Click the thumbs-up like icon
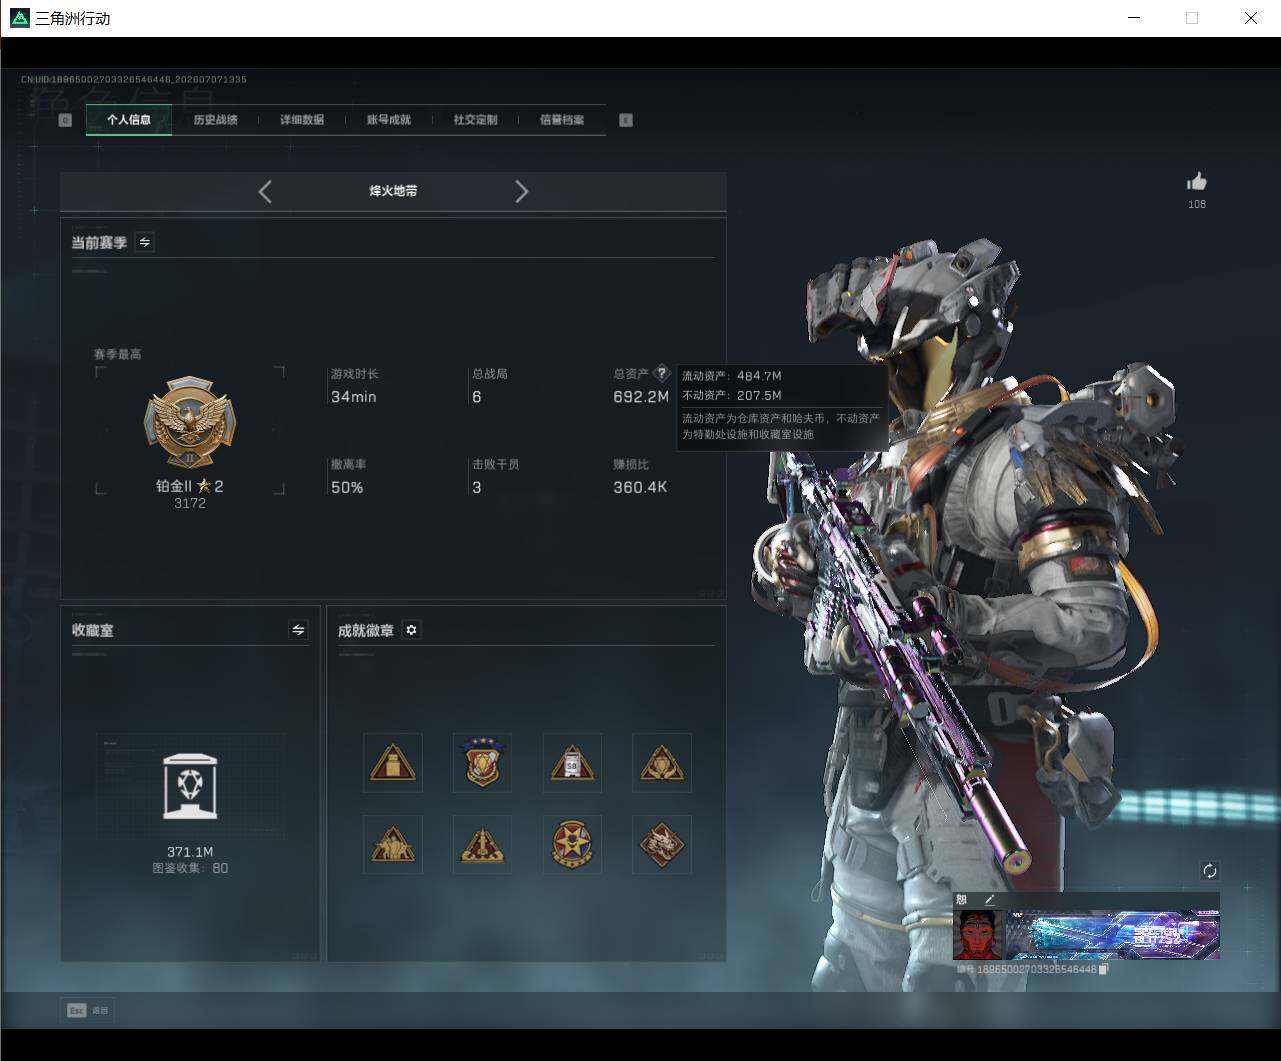 (1196, 181)
